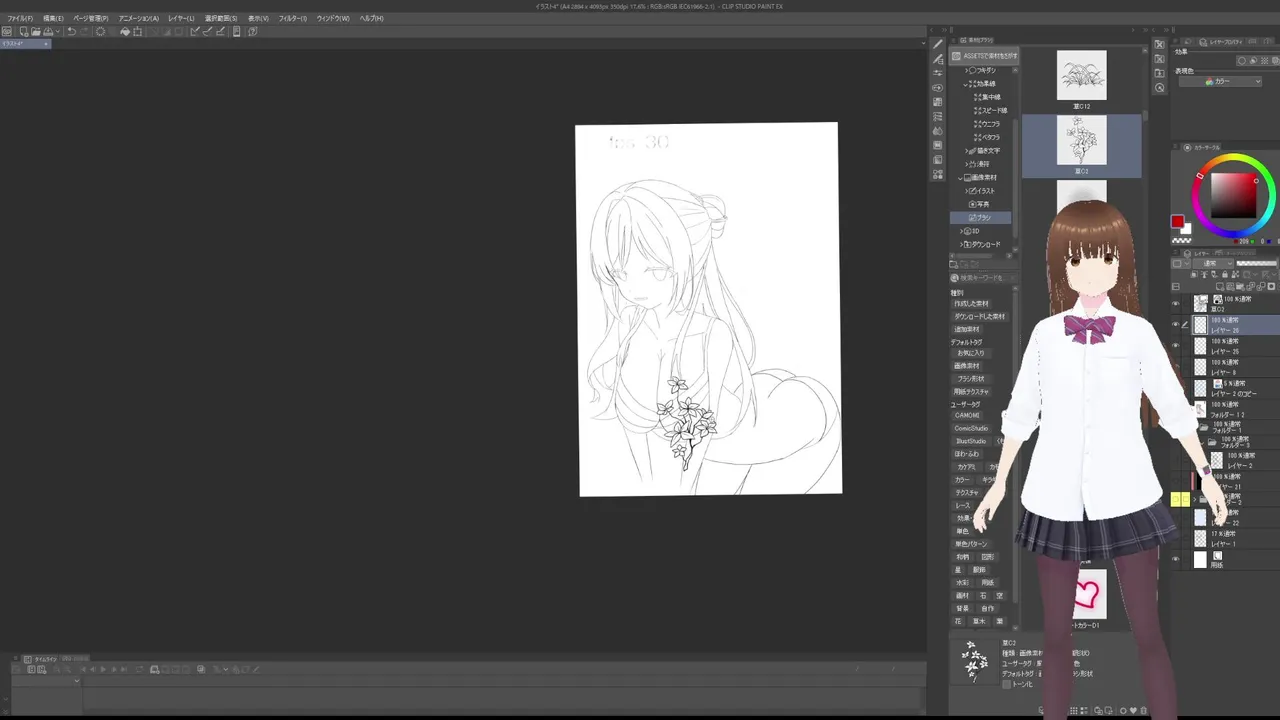The width and height of the screenshot is (1280, 720).
Task: Filter by 追加素材 tag
Action: [967, 329]
